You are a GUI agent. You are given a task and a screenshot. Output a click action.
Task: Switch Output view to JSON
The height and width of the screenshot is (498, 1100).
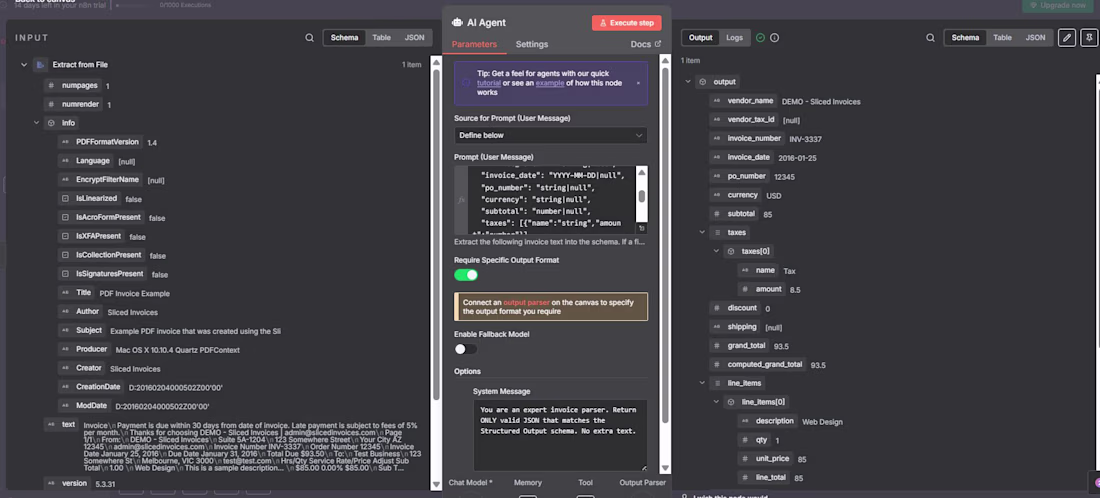(1035, 38)
